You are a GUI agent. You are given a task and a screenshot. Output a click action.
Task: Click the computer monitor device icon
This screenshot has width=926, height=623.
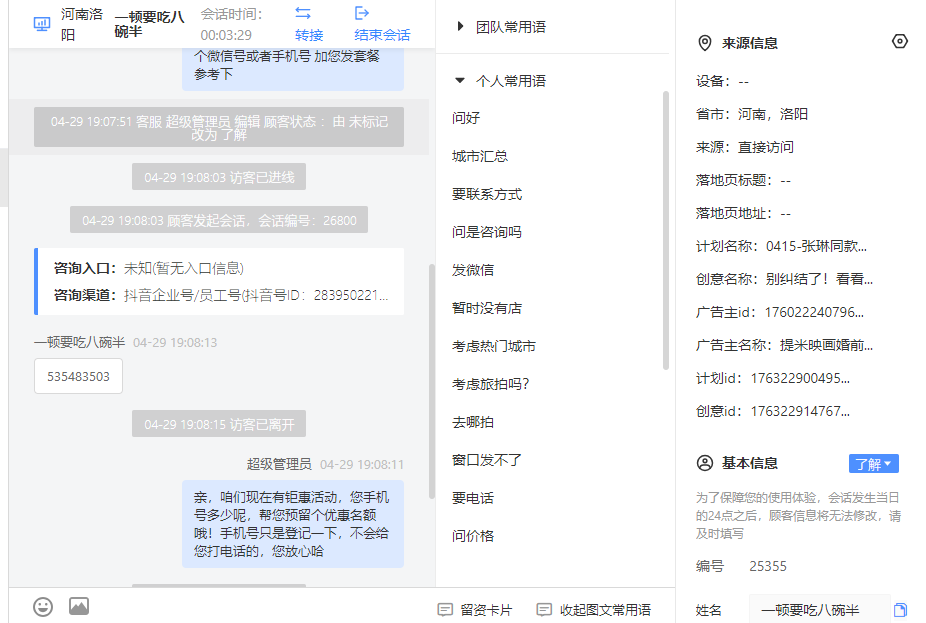pos(42,24)
